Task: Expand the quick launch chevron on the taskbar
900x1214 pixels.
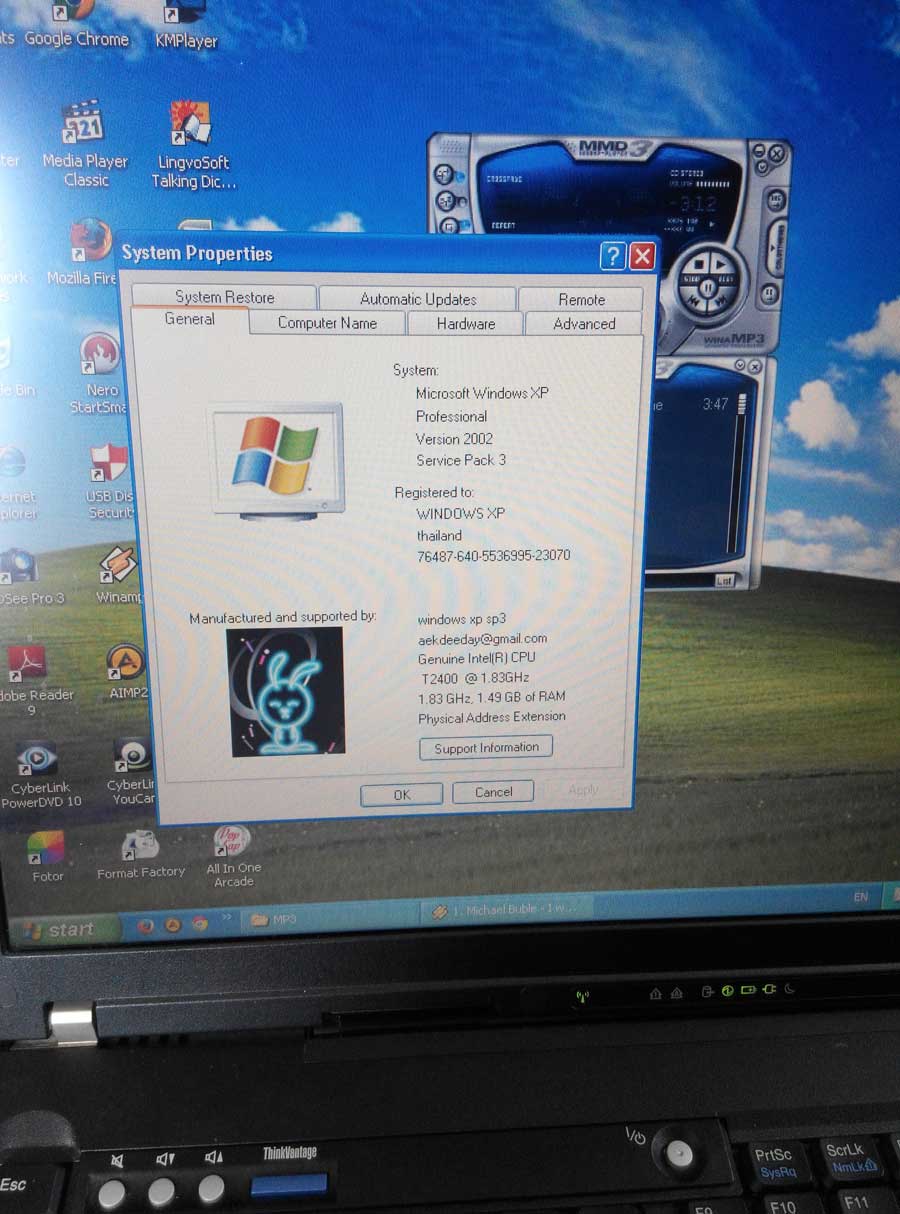Action: 227,917
